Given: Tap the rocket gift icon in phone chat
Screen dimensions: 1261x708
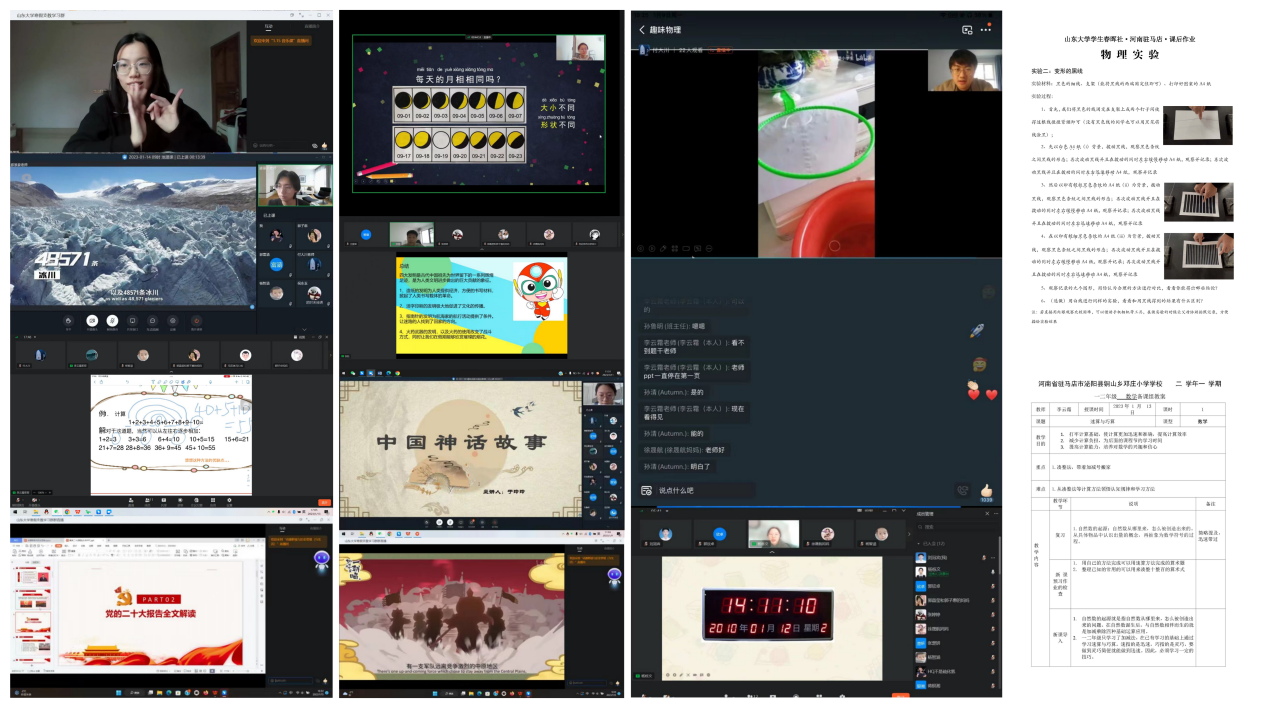Looking at the screenshot, I should click(978, 331).
